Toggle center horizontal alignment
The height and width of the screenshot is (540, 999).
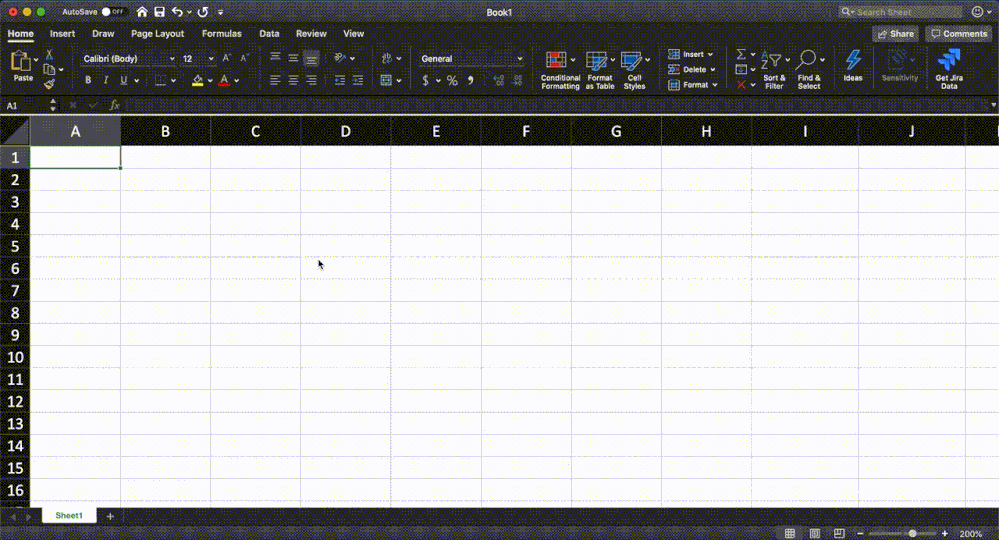pyautogui.click(x=293, y=80)
